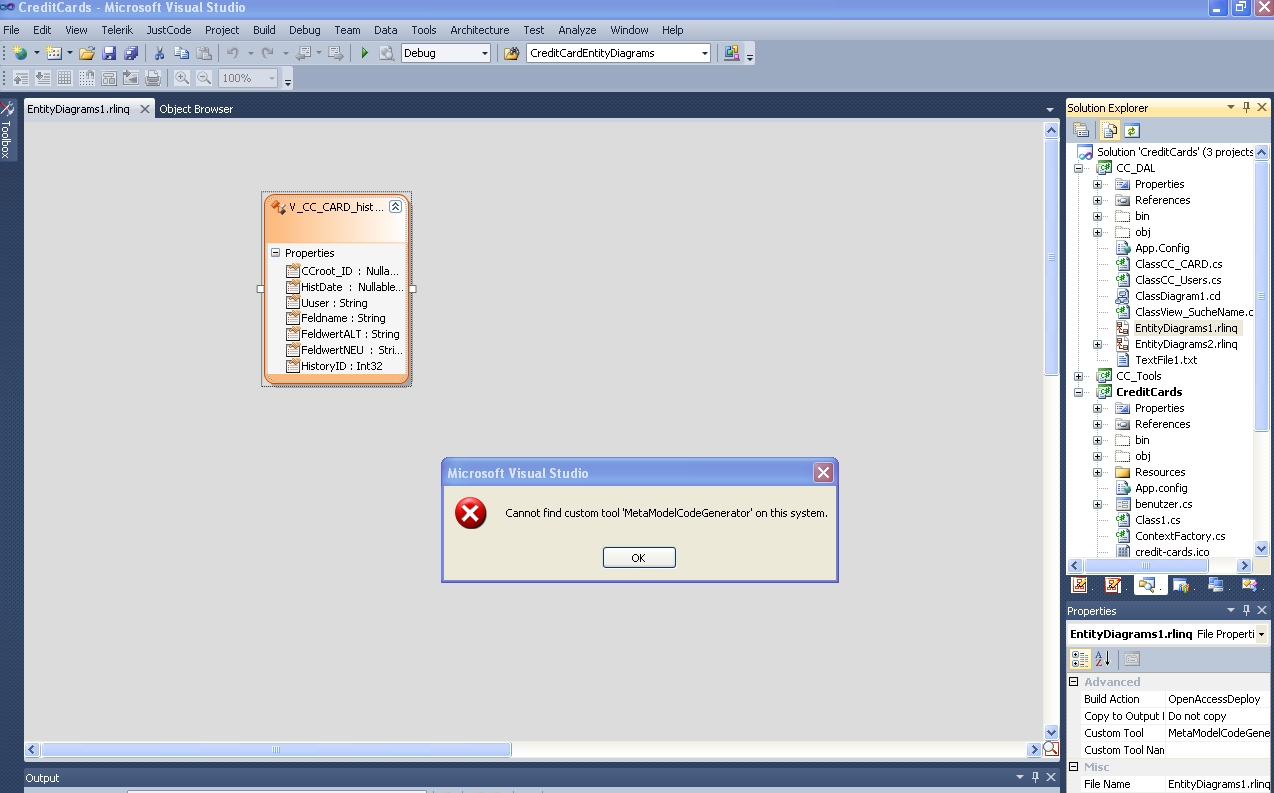The image size is (1274, 793).
Task: Click the diagram vertical scrollbar thumb
Action: [1051, 258]
